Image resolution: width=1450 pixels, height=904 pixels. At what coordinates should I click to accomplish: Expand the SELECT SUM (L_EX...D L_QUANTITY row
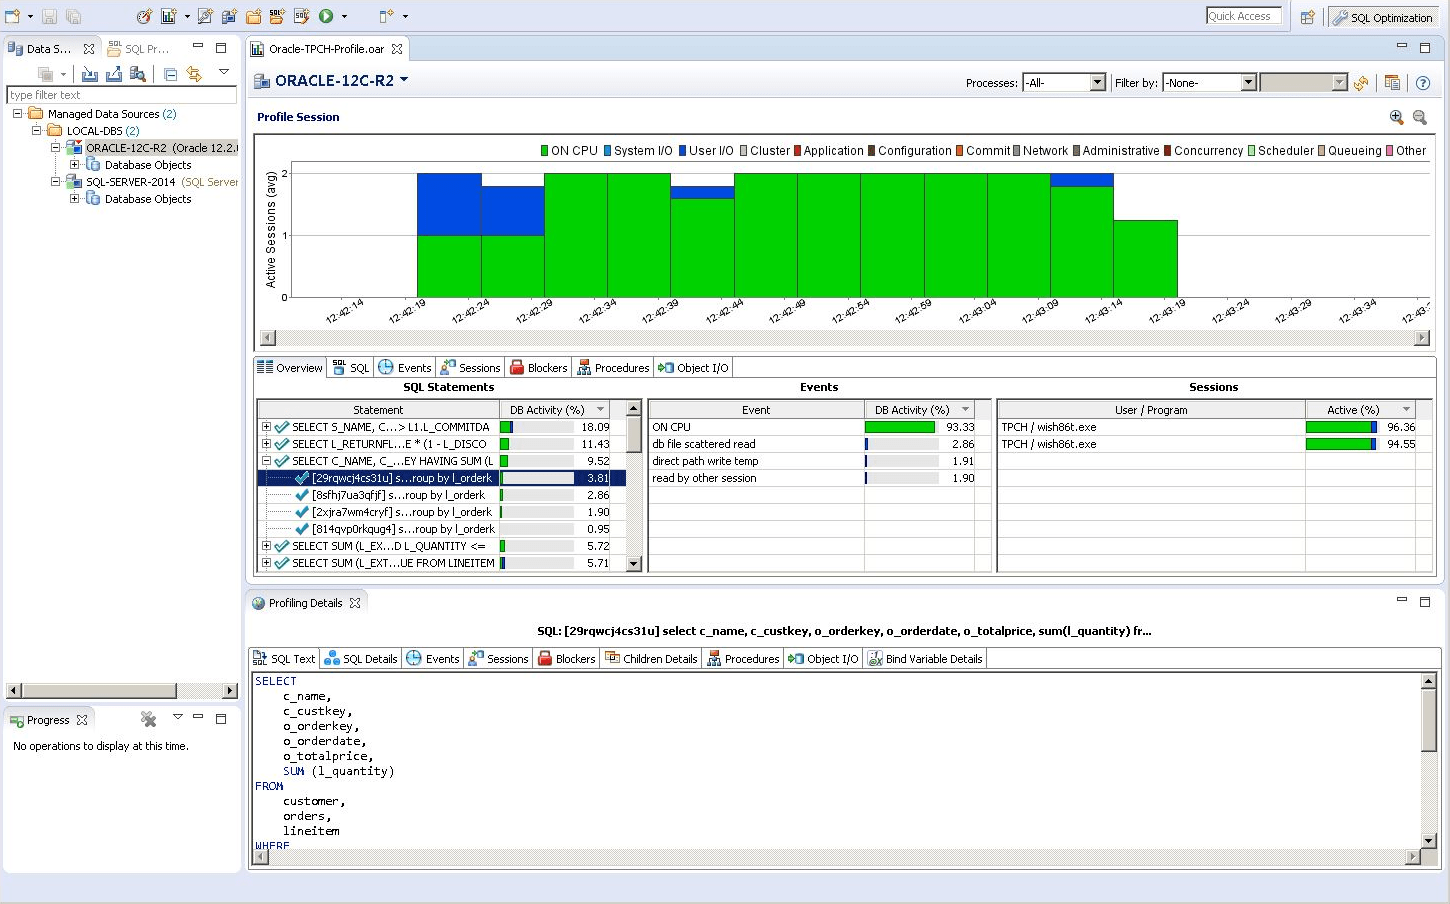(266, 545)
